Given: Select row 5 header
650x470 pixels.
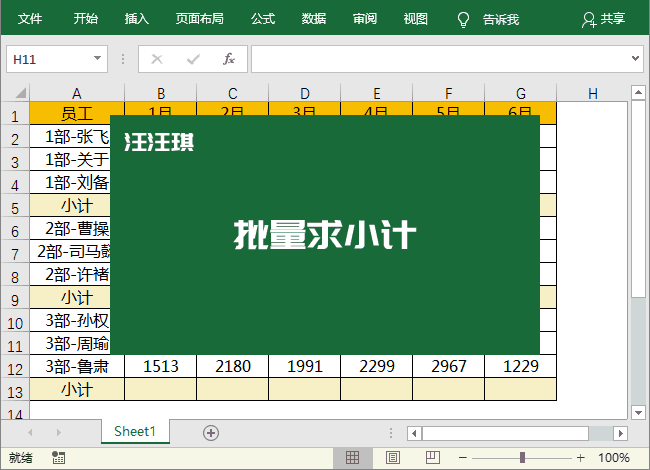Looking at the screenshot, I should pyautogui.click(x=15, y=207).
